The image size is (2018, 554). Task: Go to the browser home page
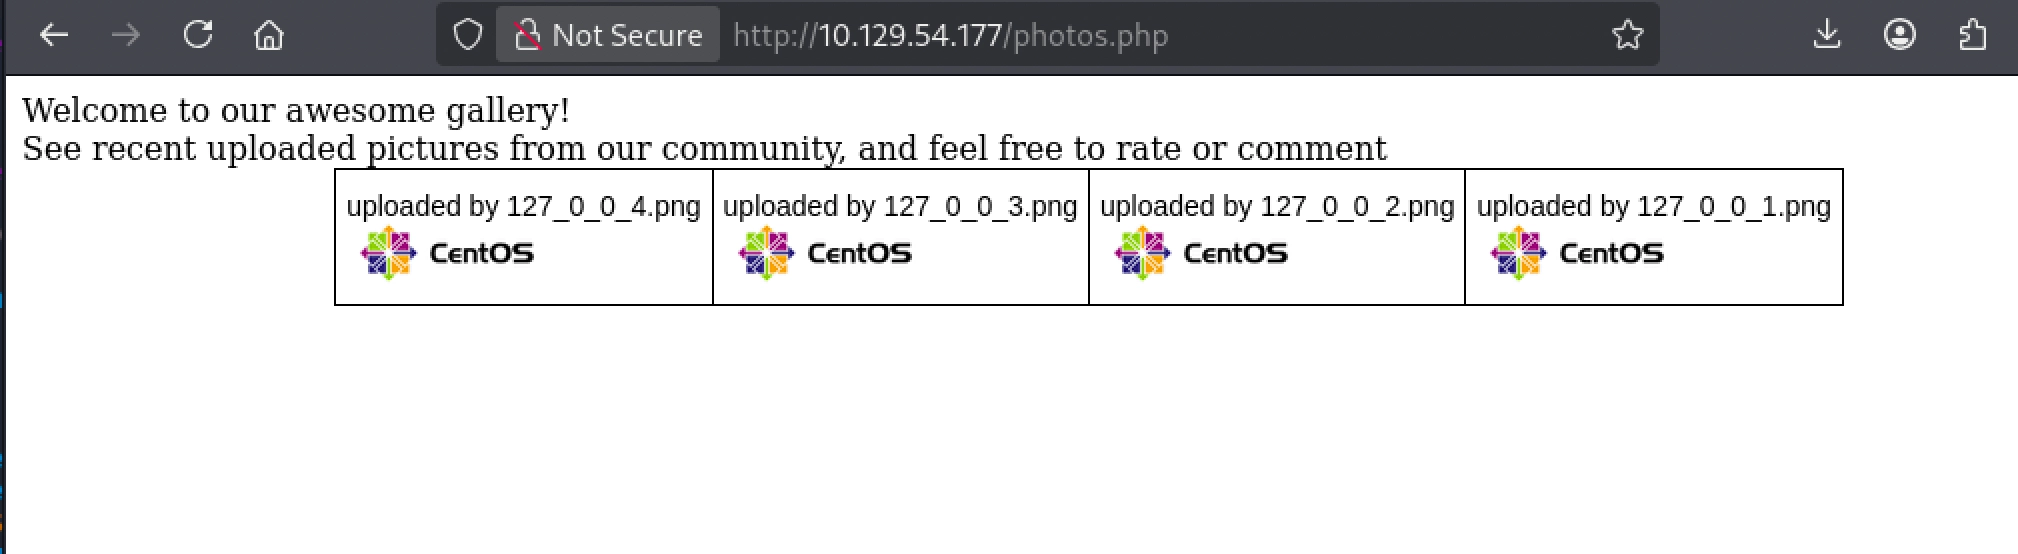269,35
